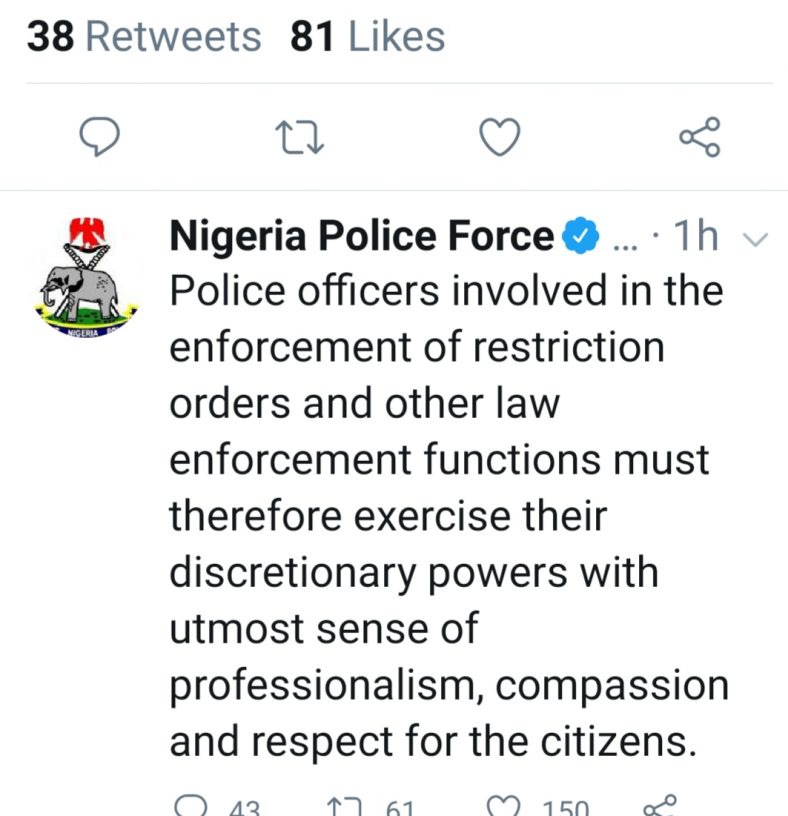
Task: Like the main tweet with the heart icon
Action: (500, 137)
